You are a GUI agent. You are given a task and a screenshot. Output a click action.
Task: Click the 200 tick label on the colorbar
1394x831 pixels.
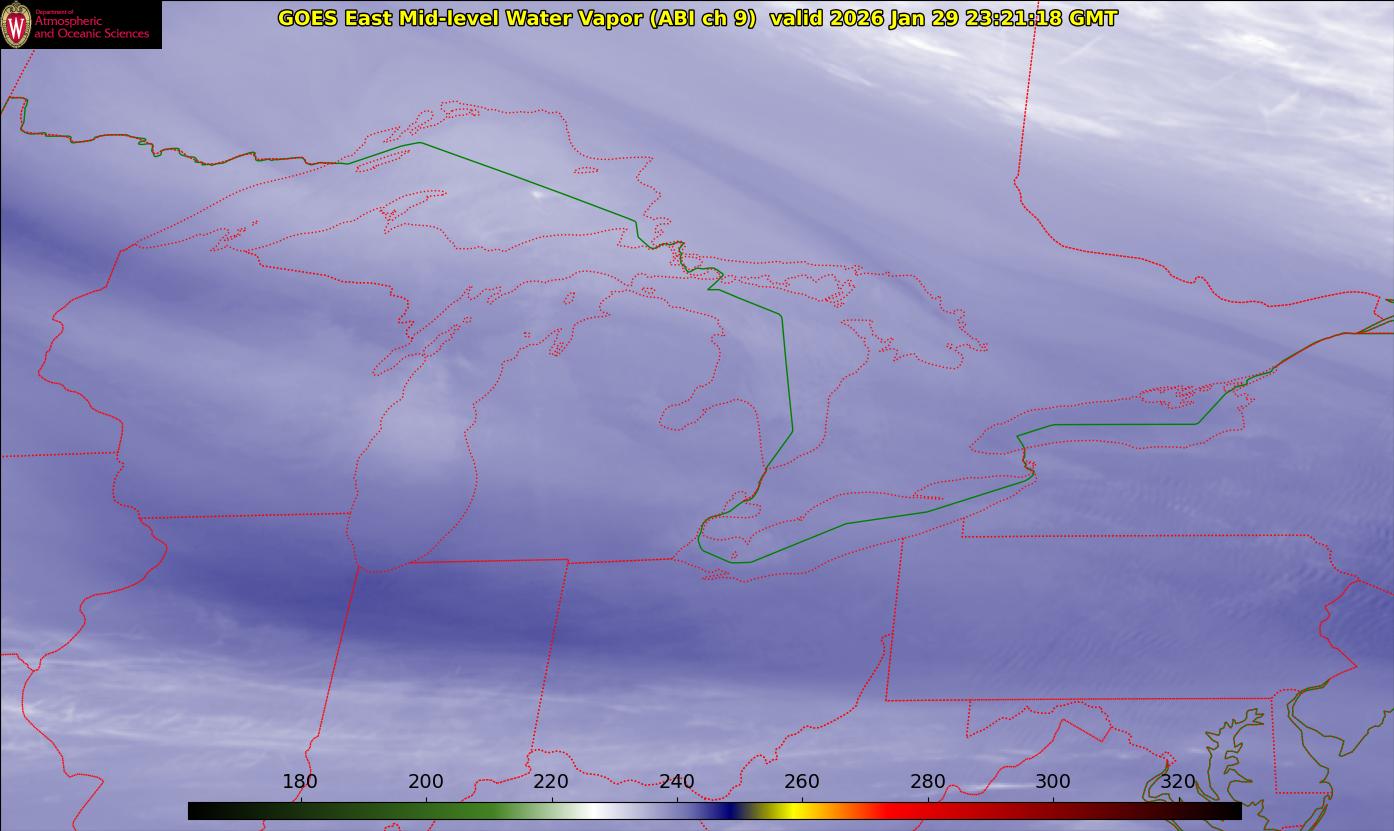[x=426, y=781]
